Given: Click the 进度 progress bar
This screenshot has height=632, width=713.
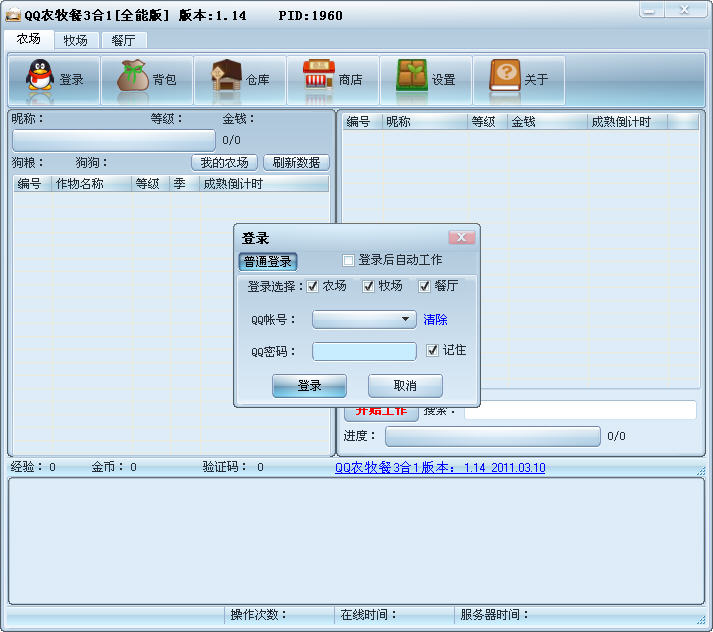Looking at the screenshot, I should (492, 436).
